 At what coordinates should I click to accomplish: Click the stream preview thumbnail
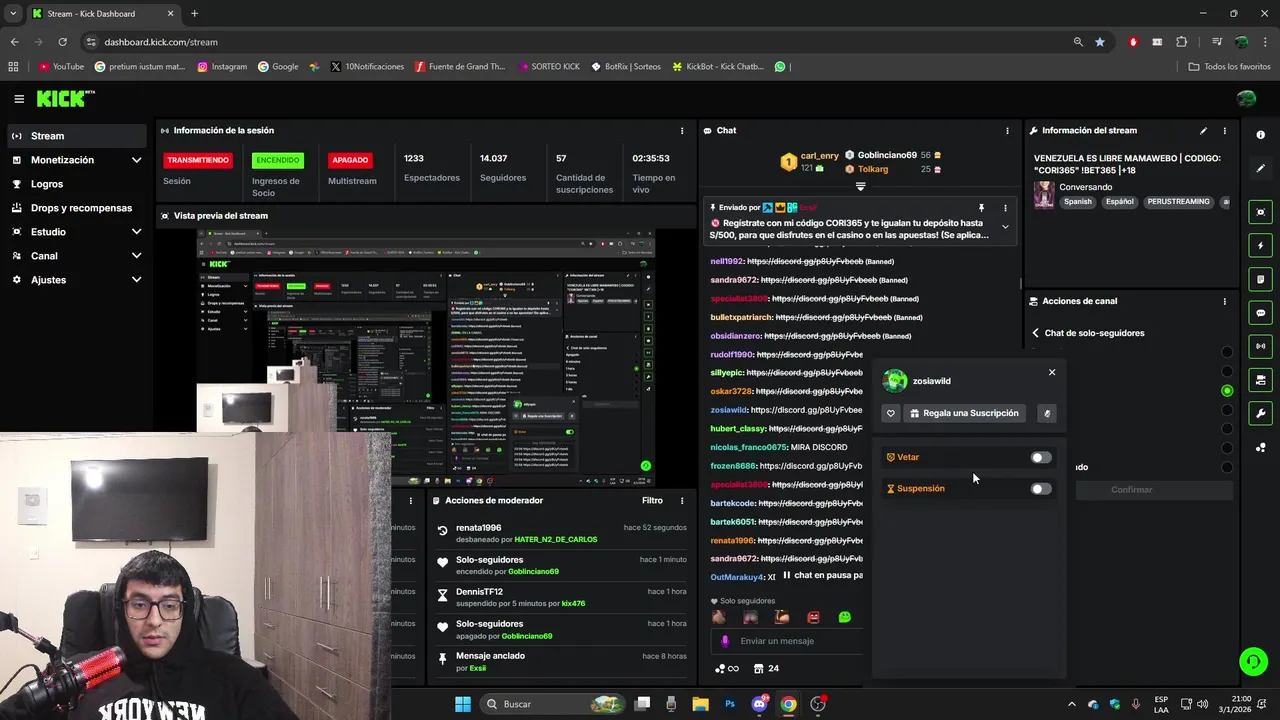(426, 358)
